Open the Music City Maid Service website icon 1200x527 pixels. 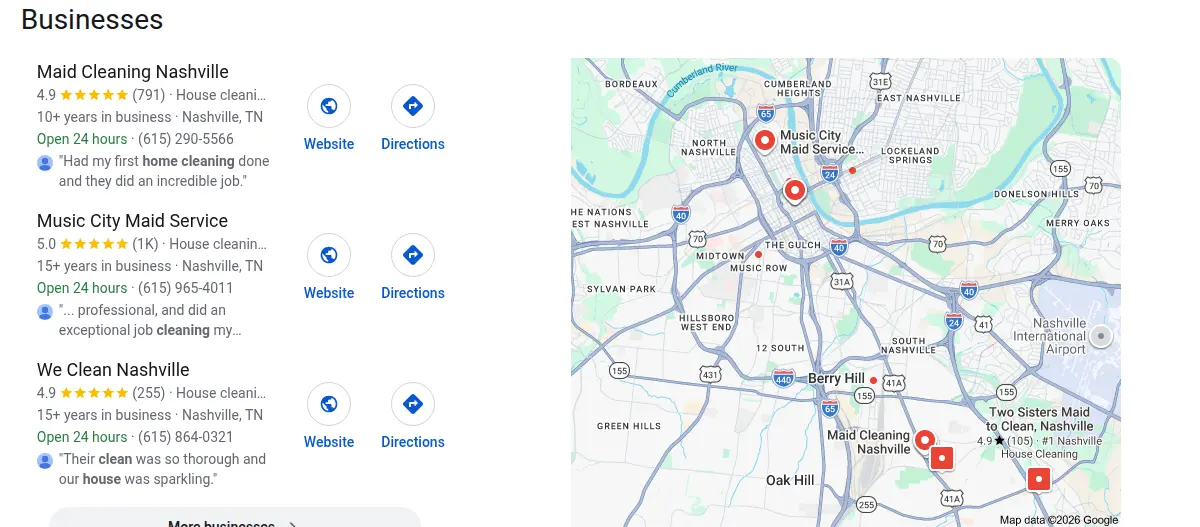coord(329,255)
